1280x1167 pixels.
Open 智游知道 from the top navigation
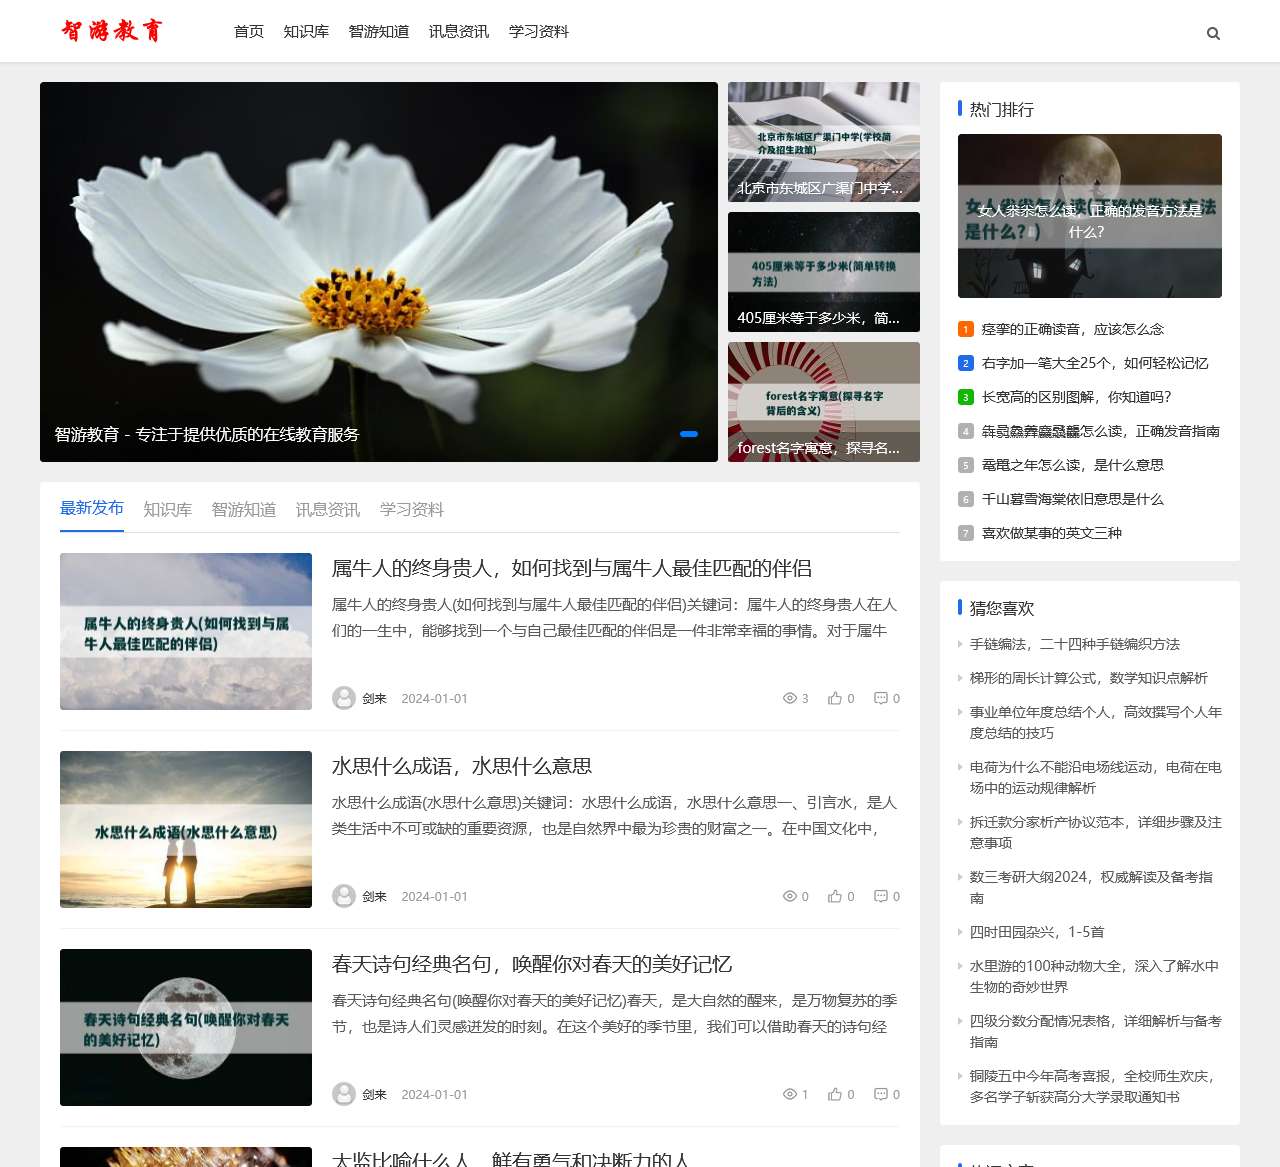[379, 31]
